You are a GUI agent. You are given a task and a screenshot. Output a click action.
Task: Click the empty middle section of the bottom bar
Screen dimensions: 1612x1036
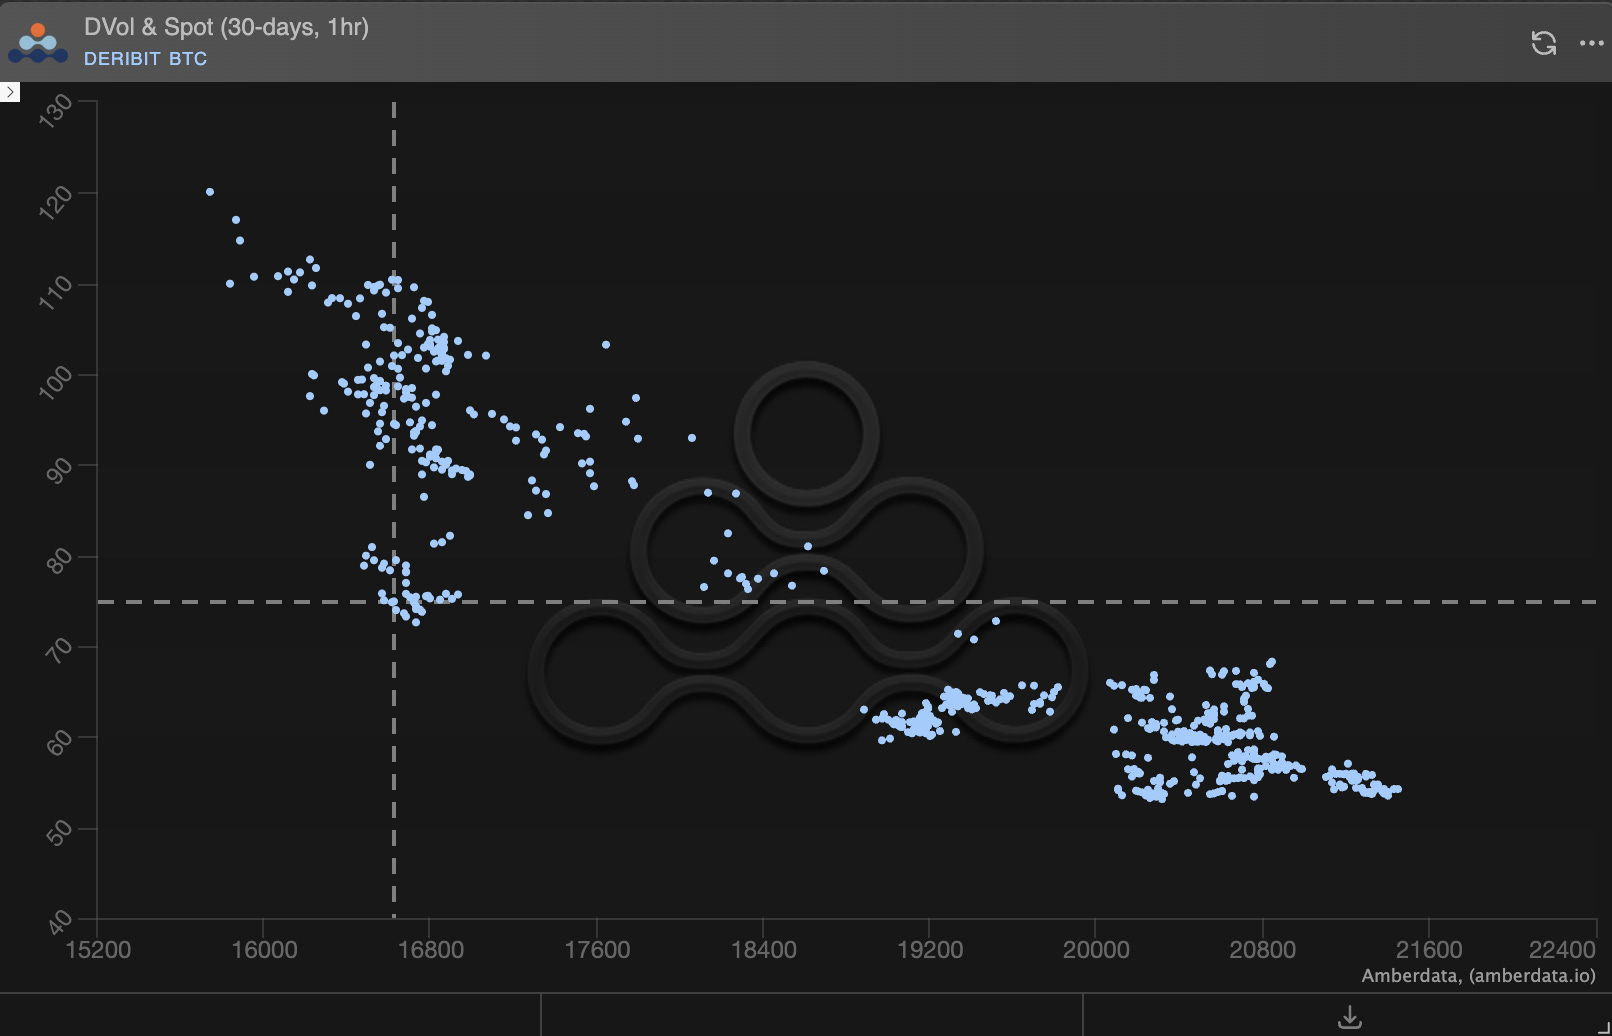tap(810, 1016)
